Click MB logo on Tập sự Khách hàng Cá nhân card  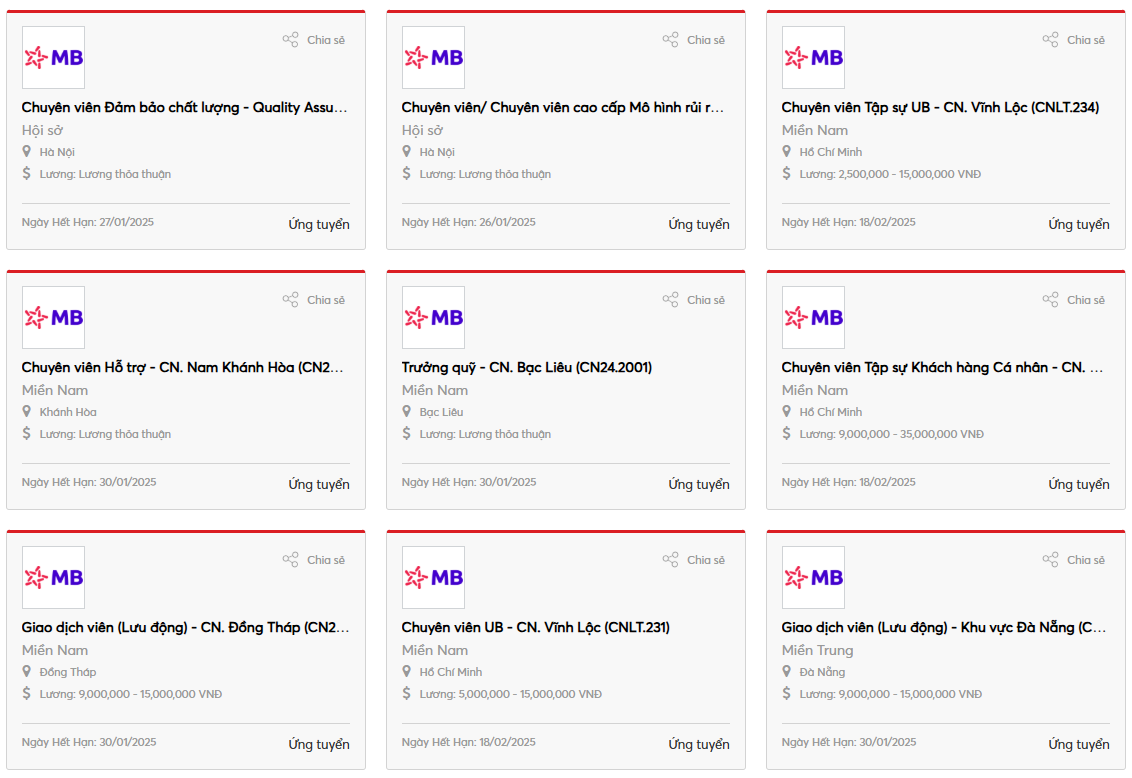[x=814, y=318]
